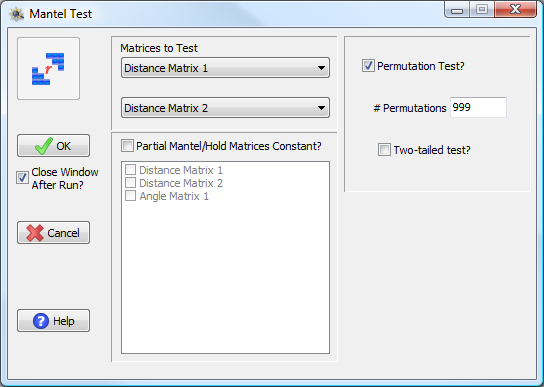544x387 pixels.
Task: Open the Distance Matrix 1 dropdown
Action: [x=225, y=68]
